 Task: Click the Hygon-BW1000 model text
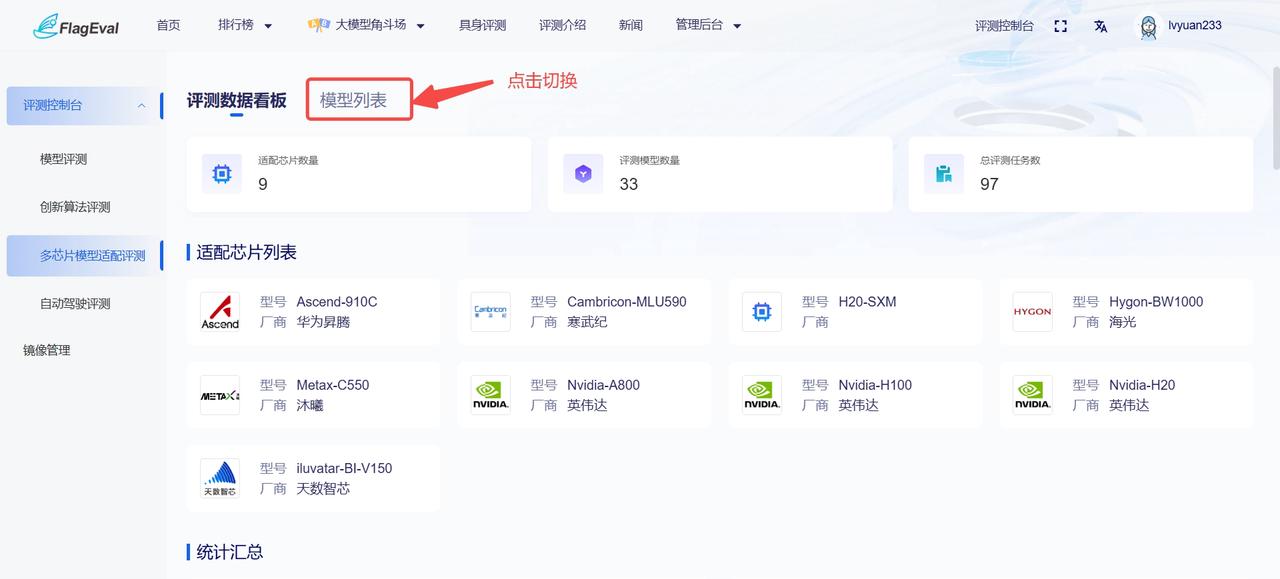pyautogui.click(x=1156, y=302)
